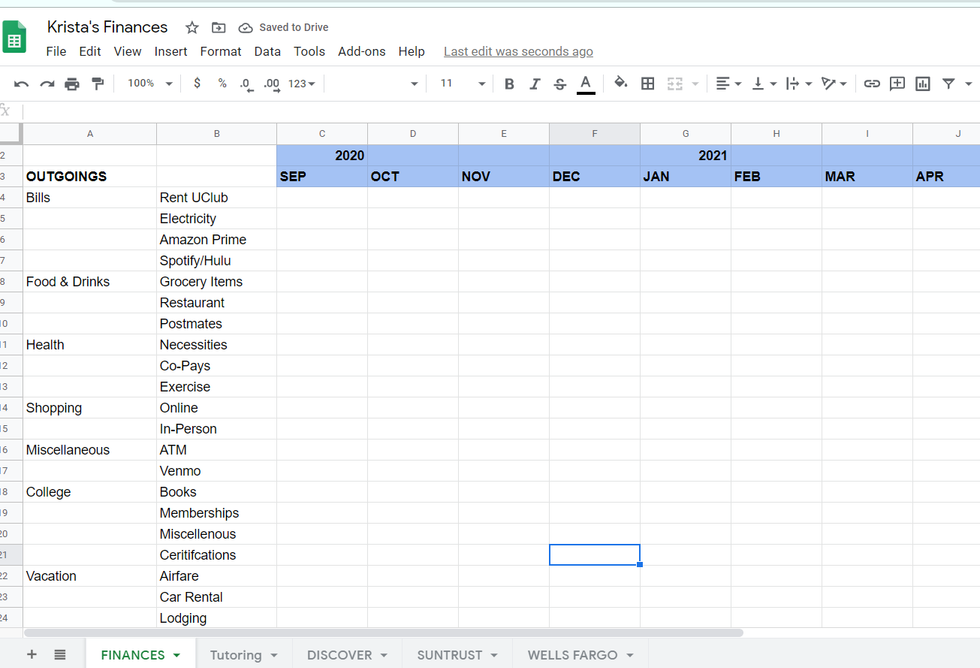Open the cell borders tool

click(648, 84)
